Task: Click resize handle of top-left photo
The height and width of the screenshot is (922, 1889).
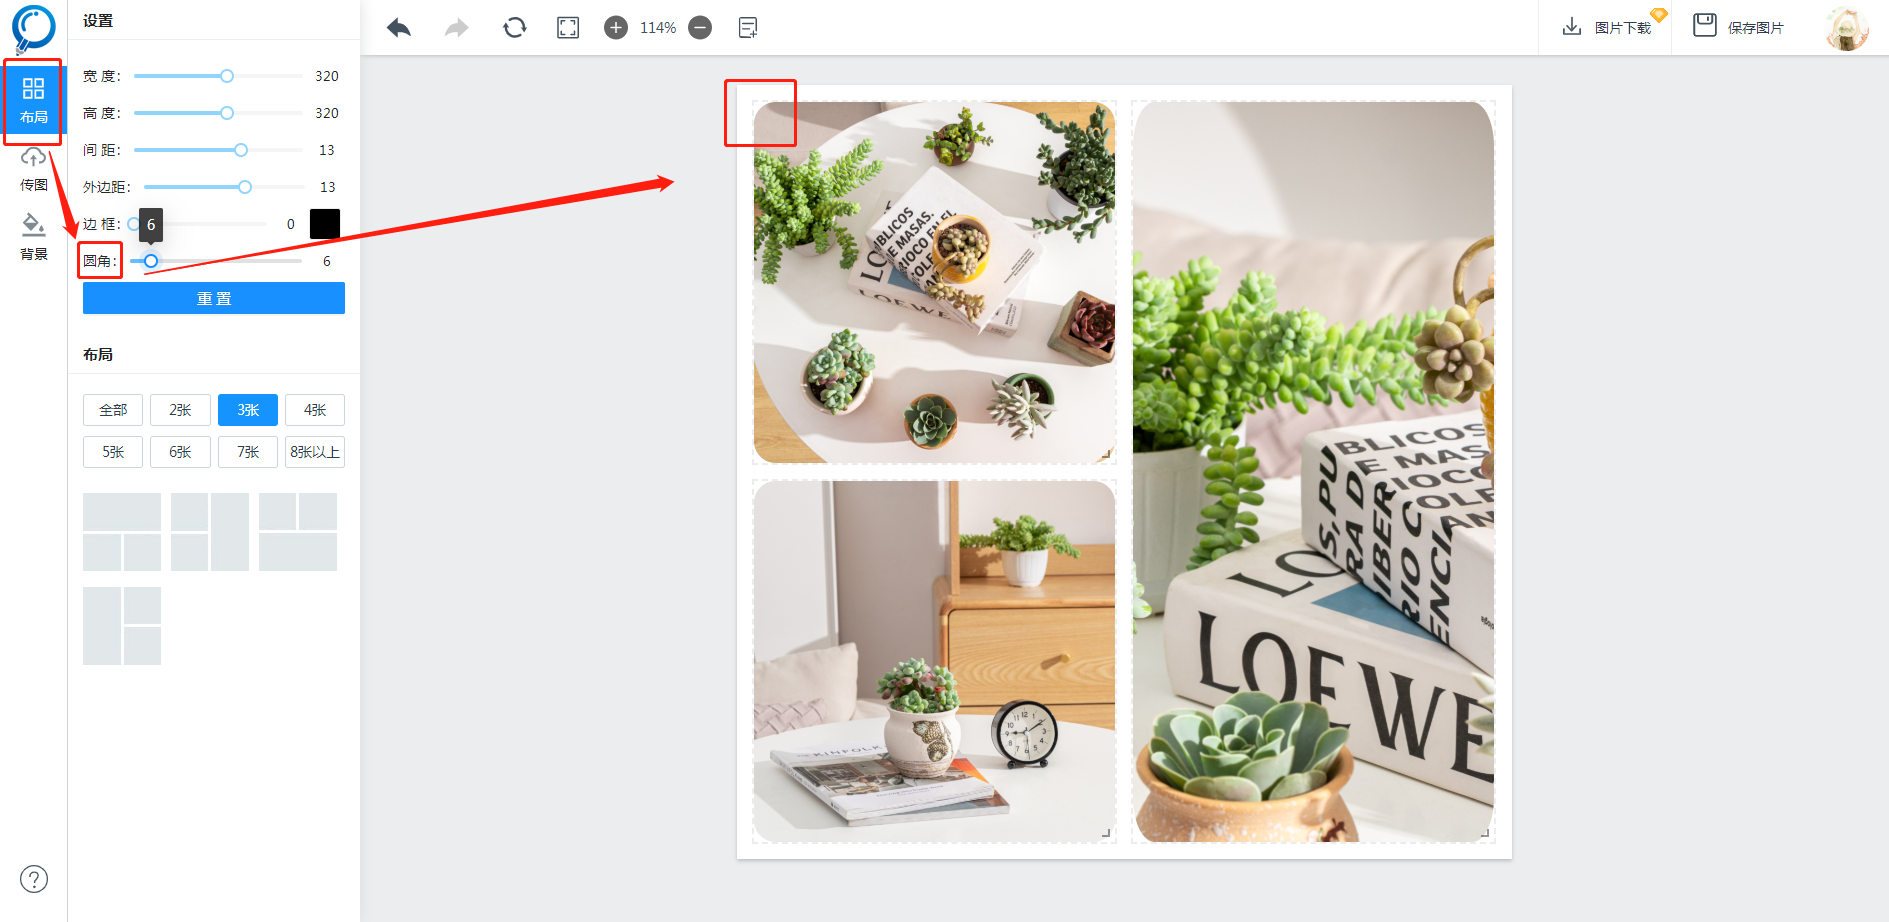Action: tap(1106, 454)
